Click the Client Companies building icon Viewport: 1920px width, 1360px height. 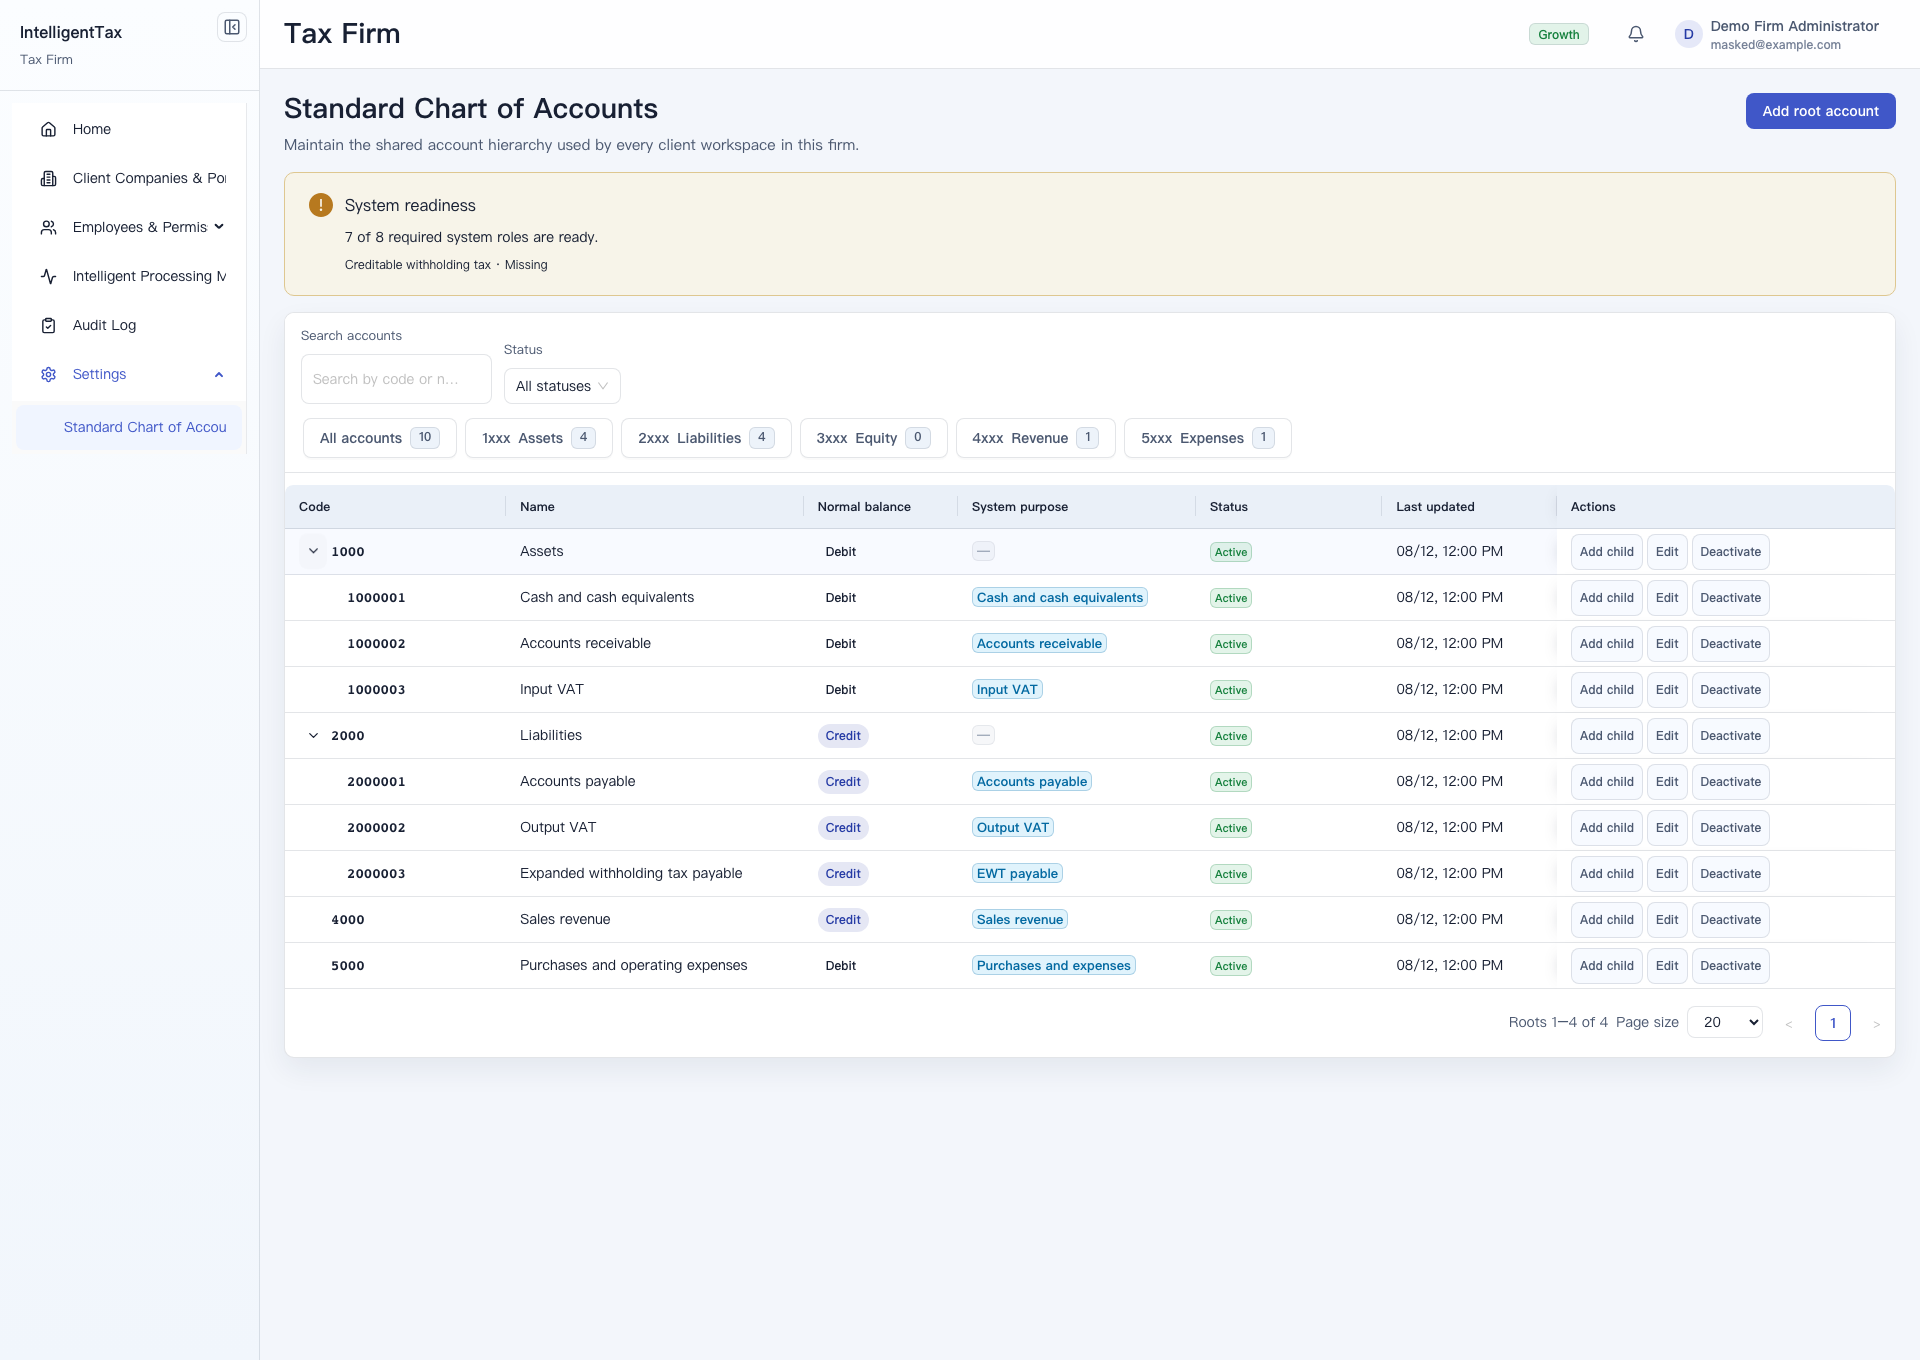pos(48,178)
